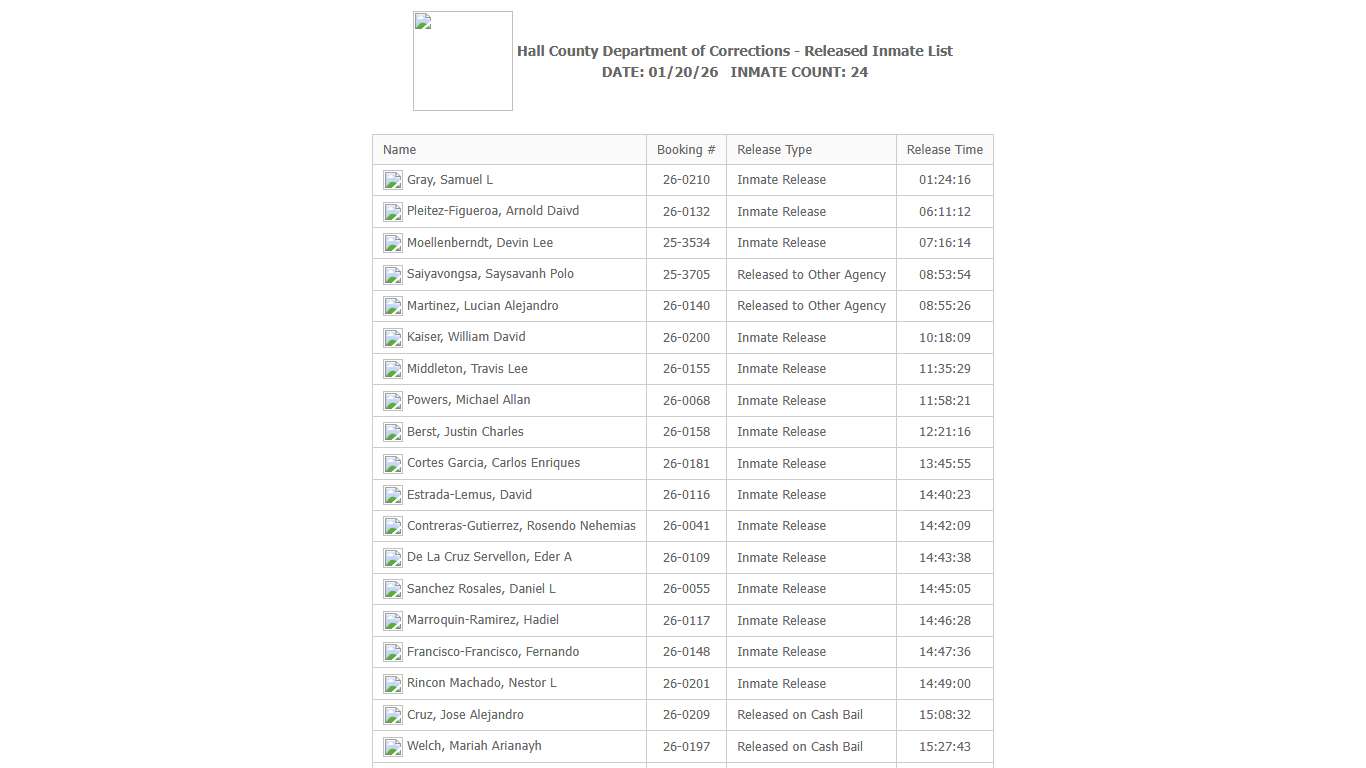The width and height of the screenshot is (1366, 768).
Task: Click the photo icon beside Welch, Mariah Arianayh
Action: tap(392, 746)
